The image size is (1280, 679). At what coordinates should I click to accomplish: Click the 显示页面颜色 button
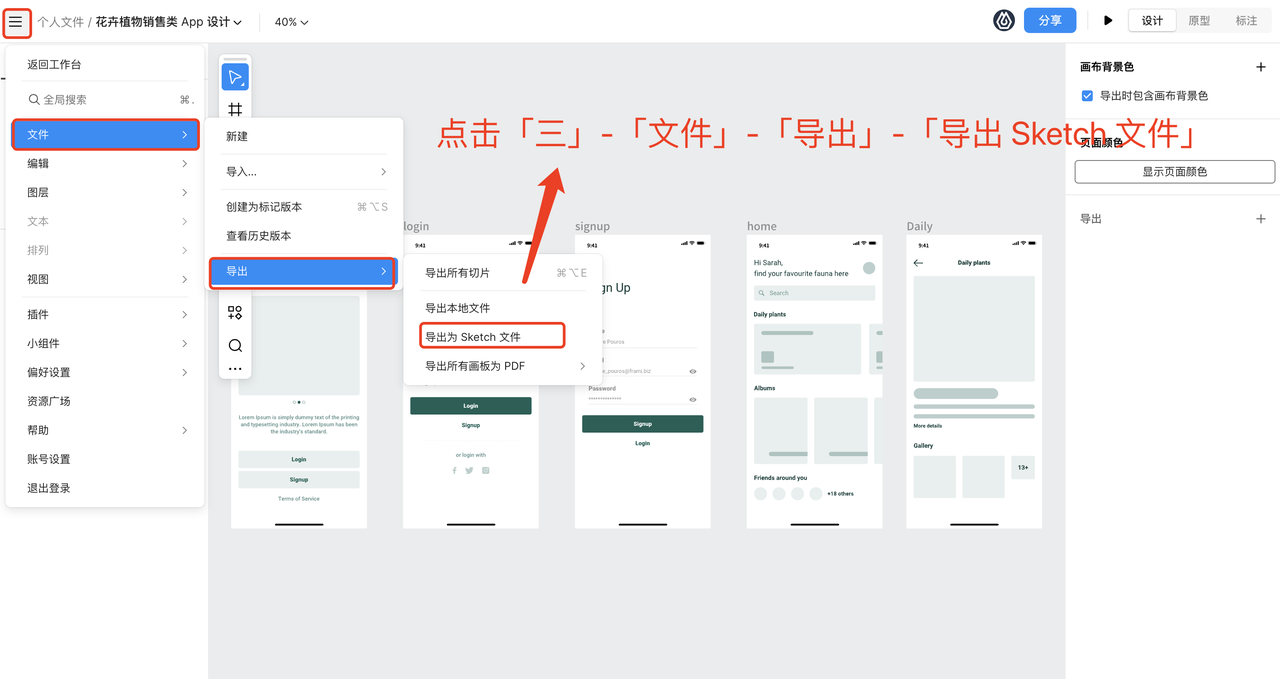click(1174, 172)
